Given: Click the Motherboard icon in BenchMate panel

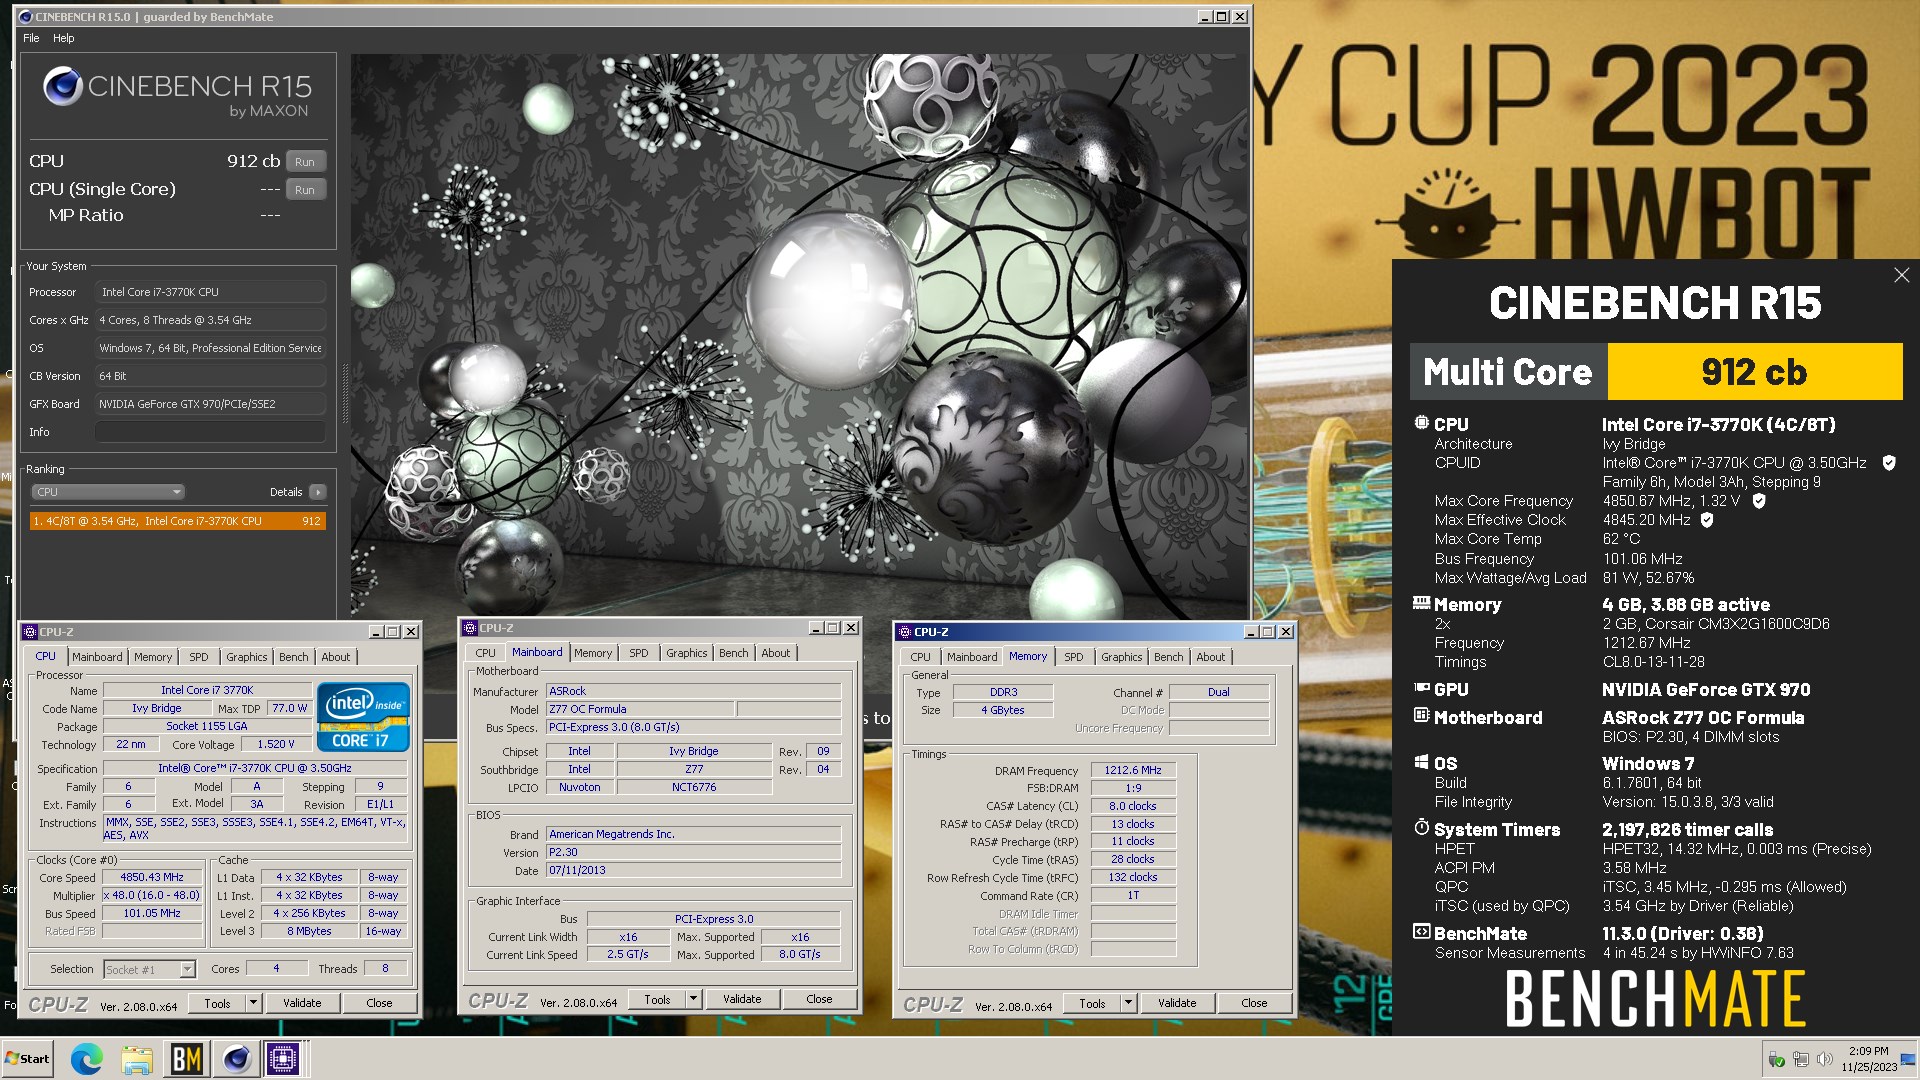Looking at the screenshot, I should click(x=1421, y=716).
